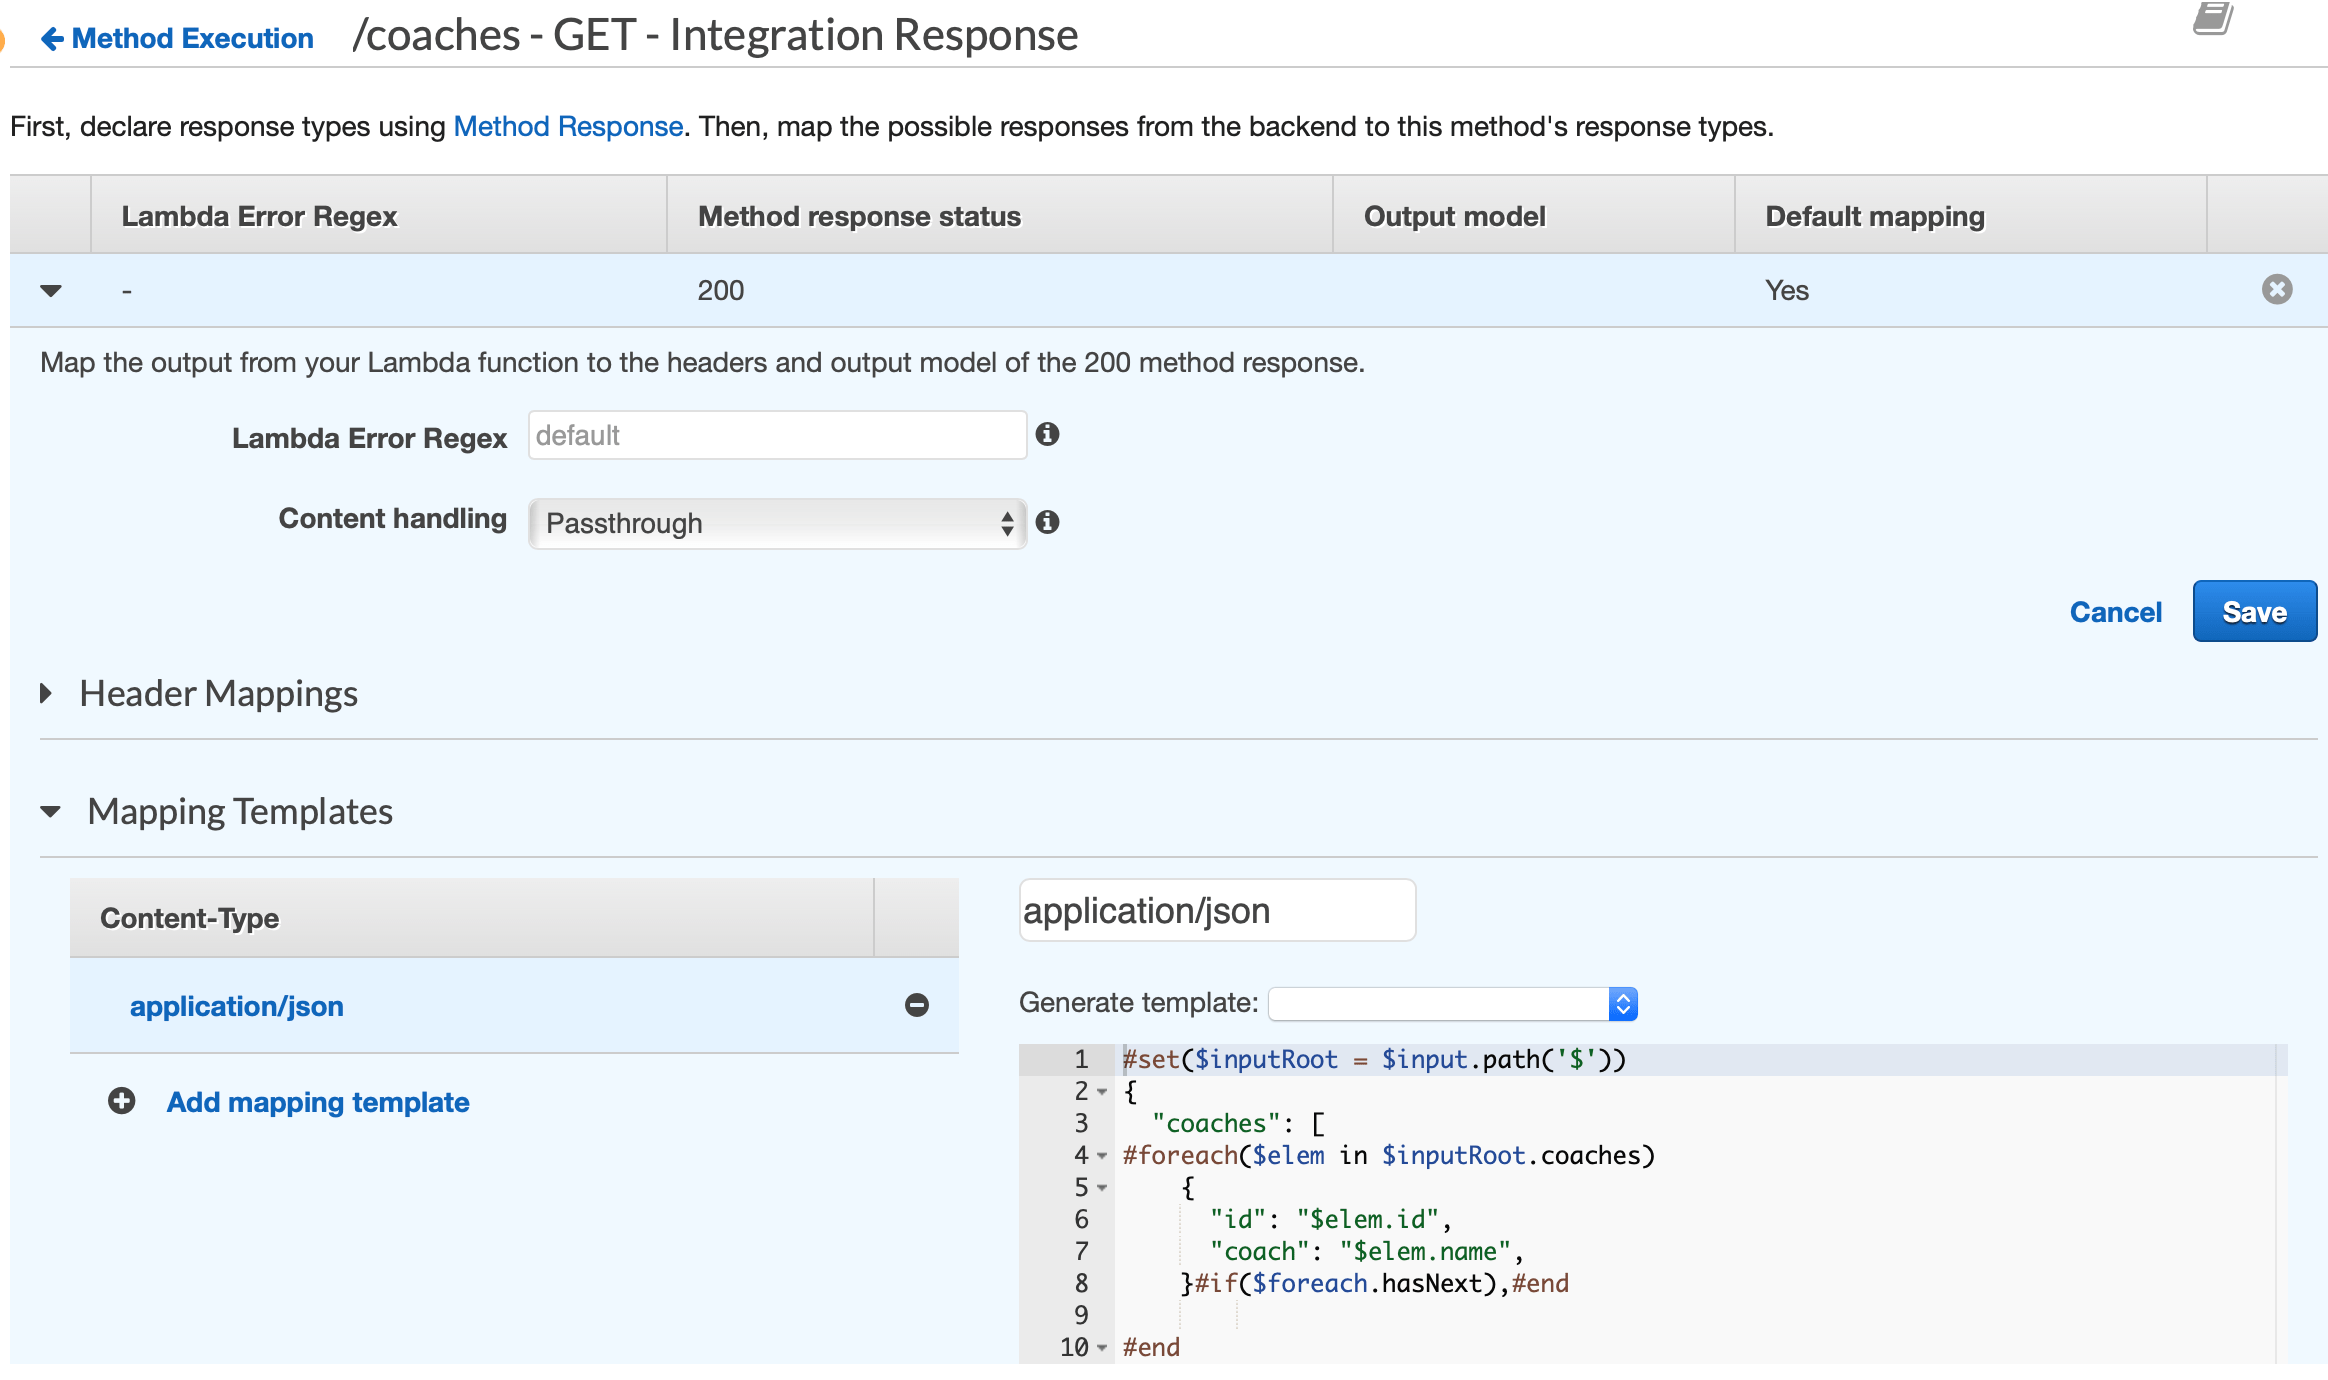Collapse the 200 response row disclosure arrow
Image resolution: width=2328 pixels, height=1380 pixels.
point(49,290)
